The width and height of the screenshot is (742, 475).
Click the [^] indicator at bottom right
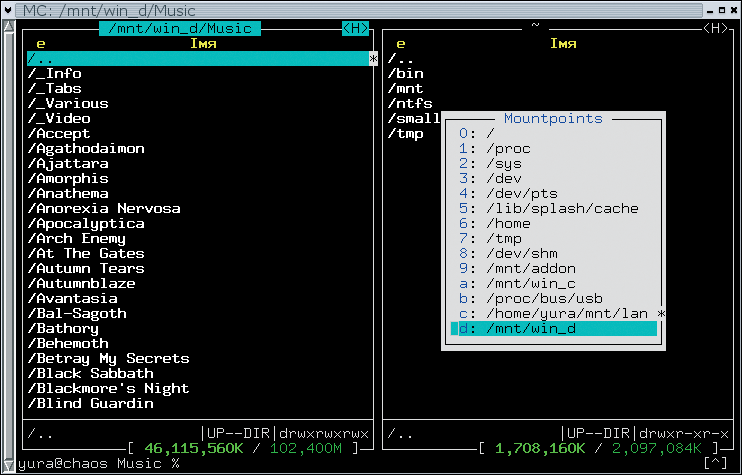point(715,463)
